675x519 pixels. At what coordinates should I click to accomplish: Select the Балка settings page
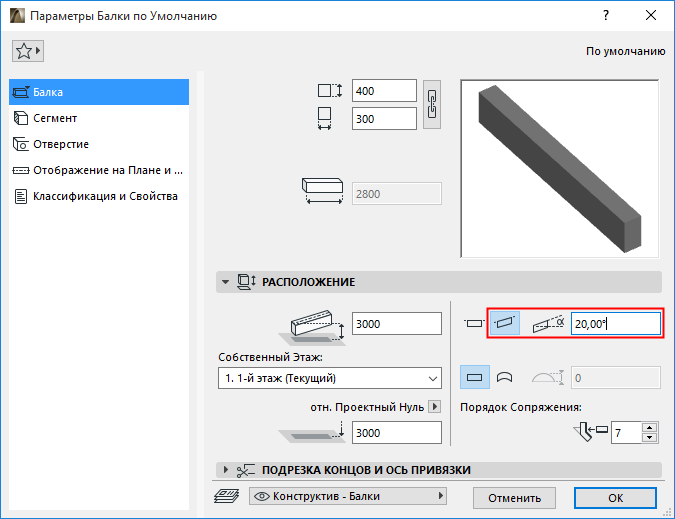click(99, 92)
